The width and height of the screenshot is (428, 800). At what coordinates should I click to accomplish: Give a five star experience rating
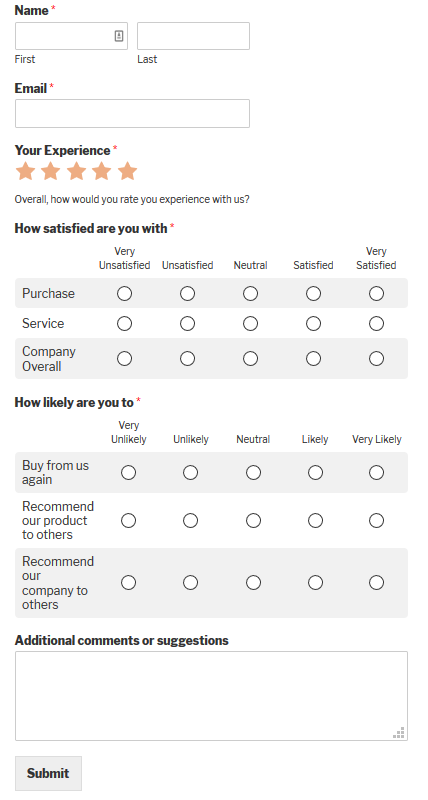pyautogui.click(x=127, y=171)
